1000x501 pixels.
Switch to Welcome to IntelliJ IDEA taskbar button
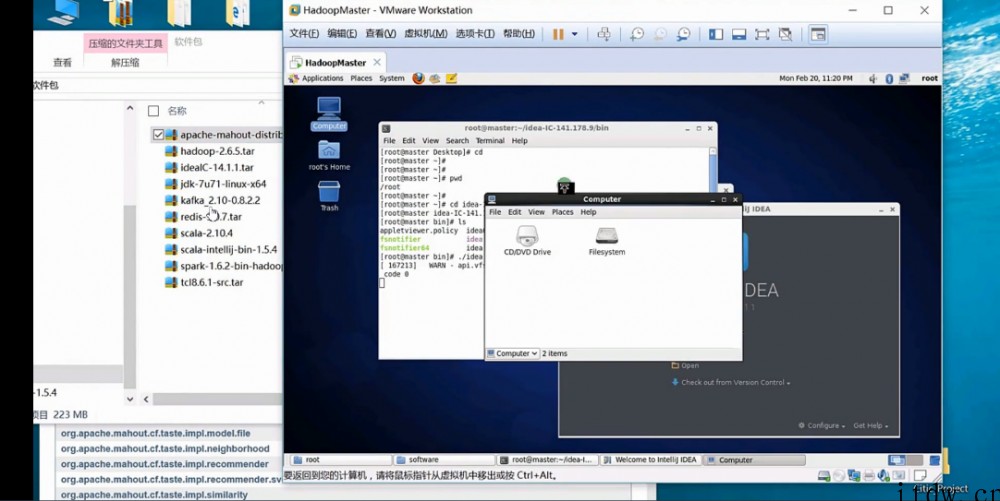point(651,460)
